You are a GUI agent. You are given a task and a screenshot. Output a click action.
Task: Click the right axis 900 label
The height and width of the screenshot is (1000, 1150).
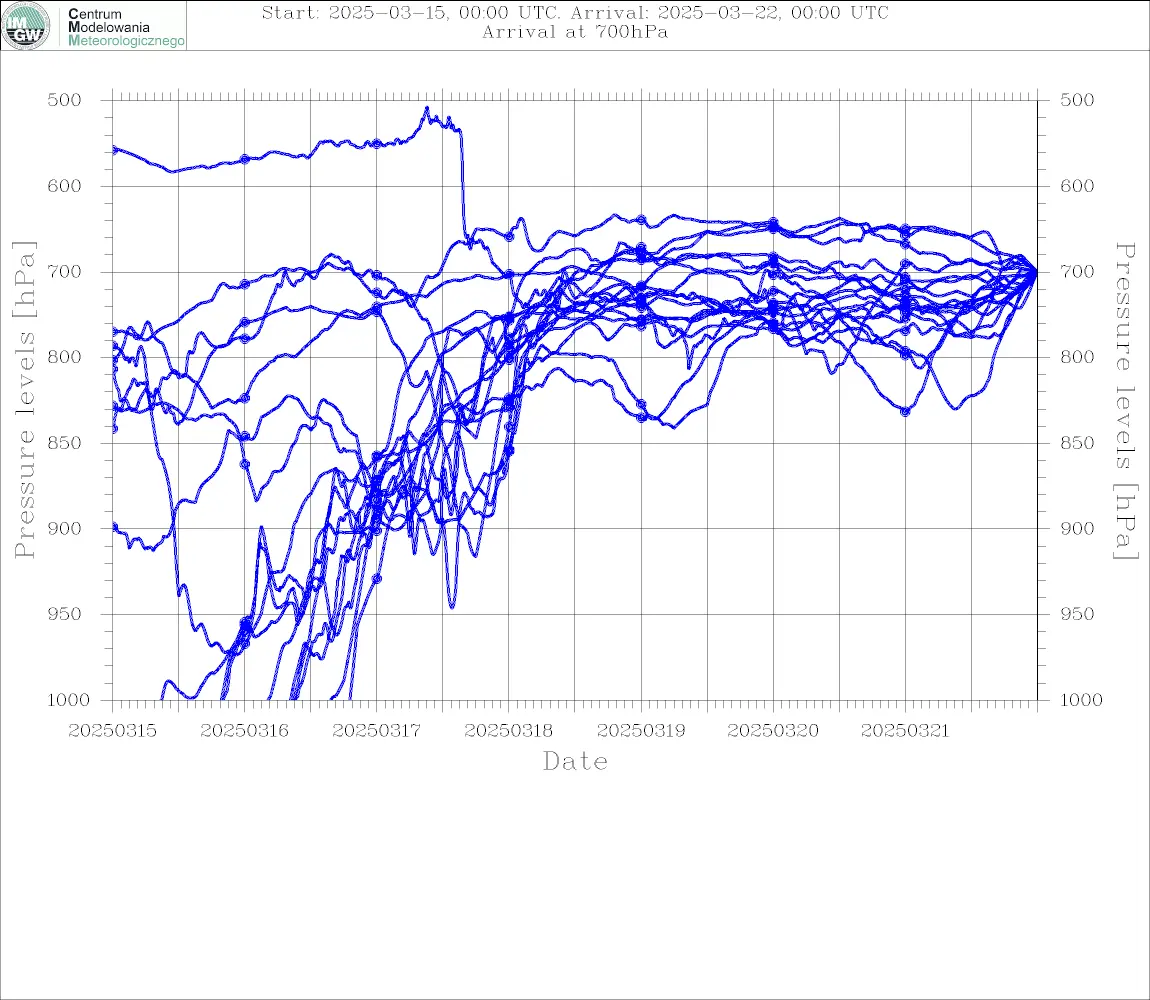(x=1077, y=528)
